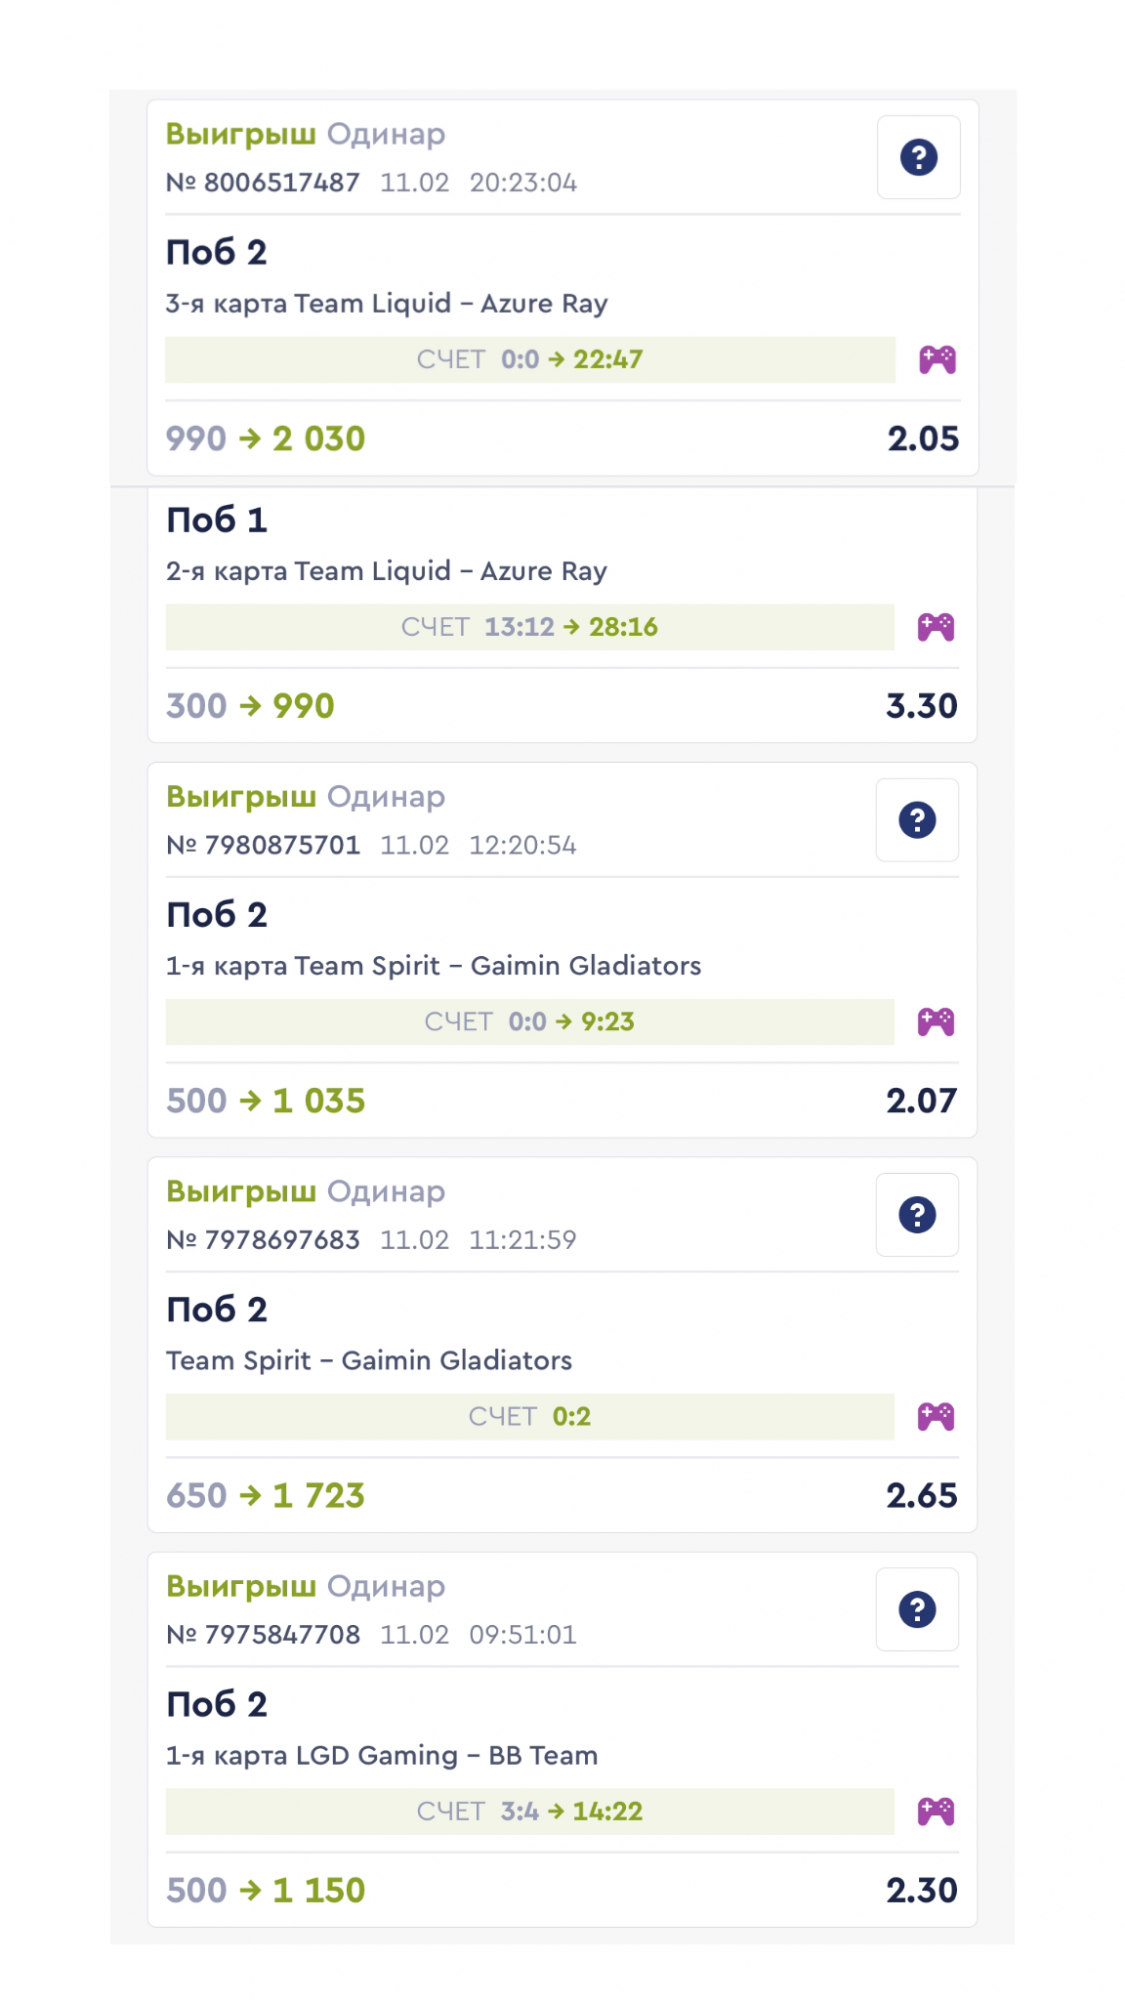Screen dimensions: 1125x2000
Task: Click gamepad icon beside score 13:12 → 28:16
Action: click(936, 627)
